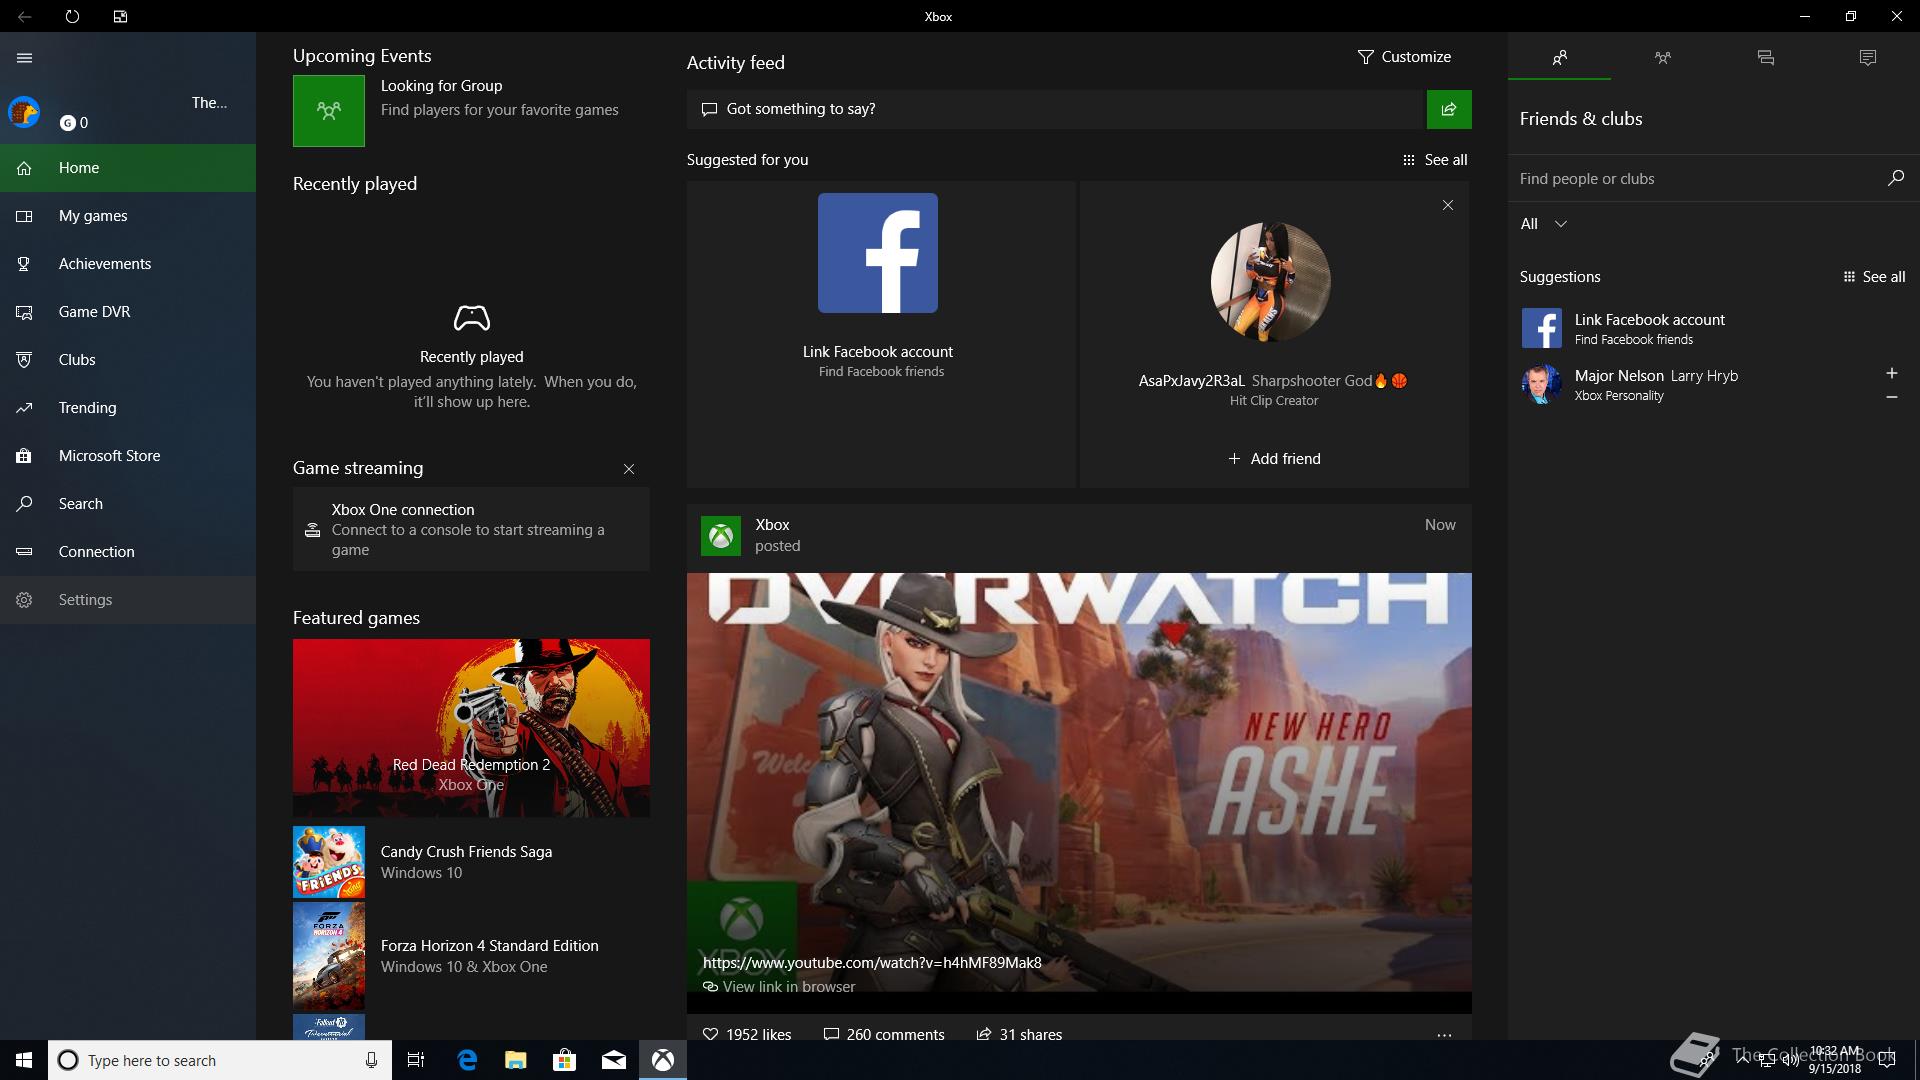
Task: Open the hamburger navigation menu
Action: (x=25, y=58)
